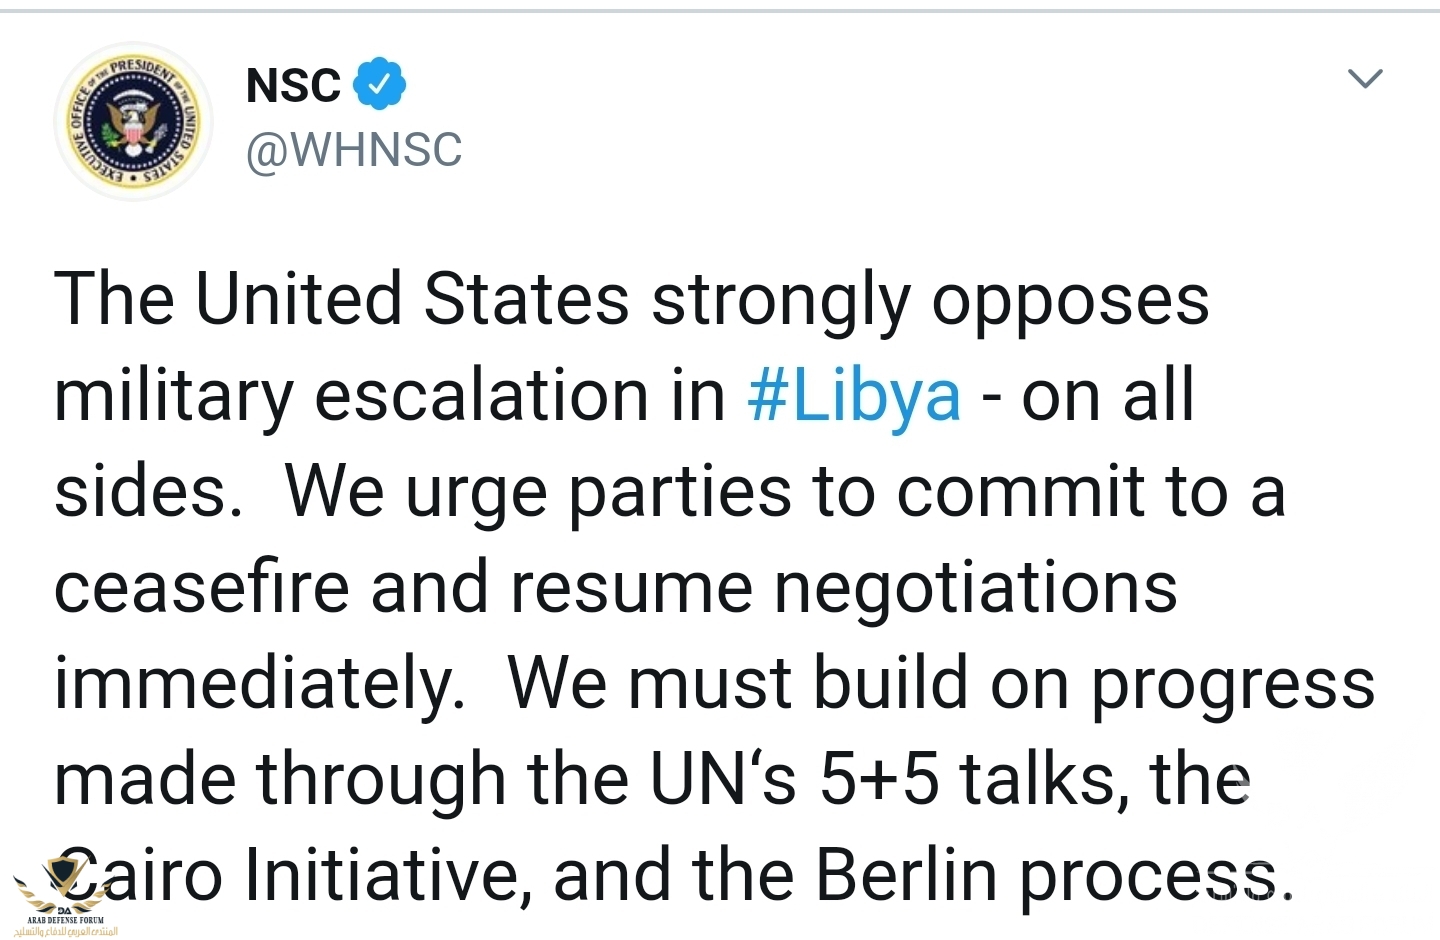This screenshot has height=940, width=1440.
Task: Click the word "negotiations" in the tweet
Action: pos(976,587)
